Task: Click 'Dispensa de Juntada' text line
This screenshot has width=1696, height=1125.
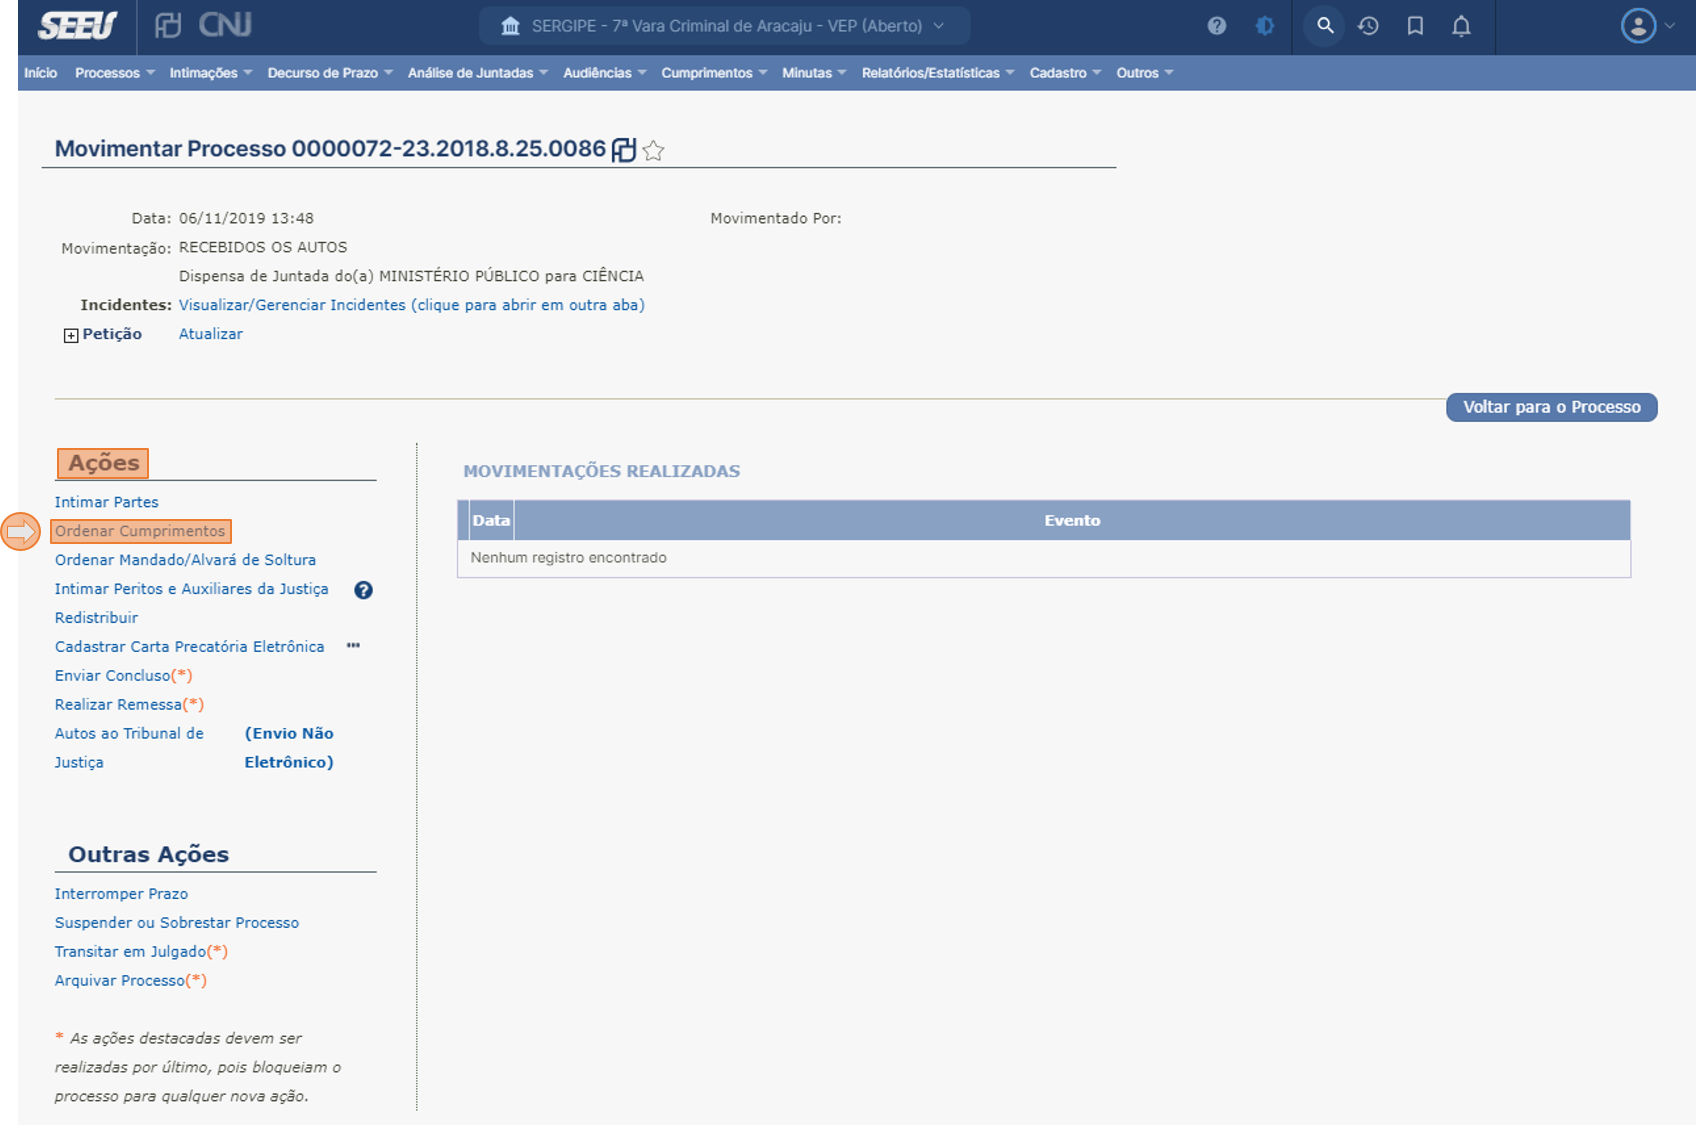Action: pos(411,276)
